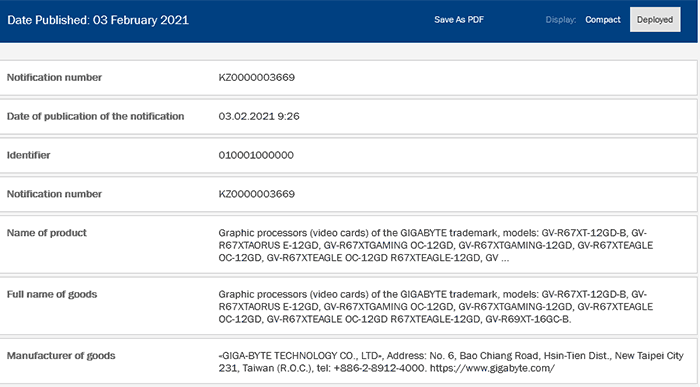The image size is (700, 387).
Task: Select the Date Published header text
Action: [98, 20]
